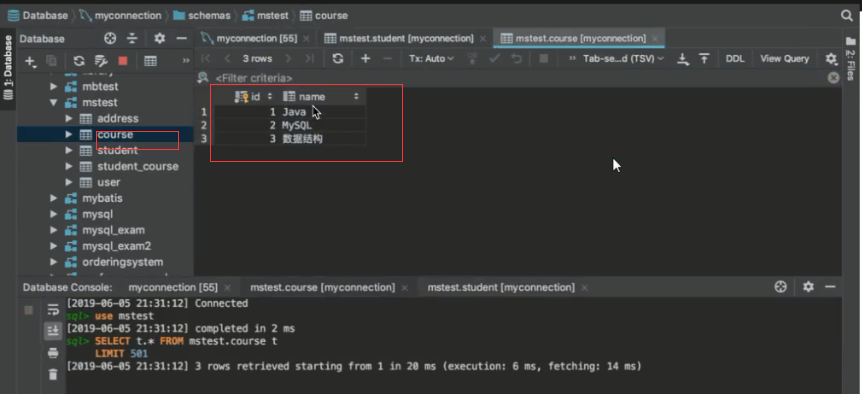Click myconnection in the breadcrumb

point(128,15)
